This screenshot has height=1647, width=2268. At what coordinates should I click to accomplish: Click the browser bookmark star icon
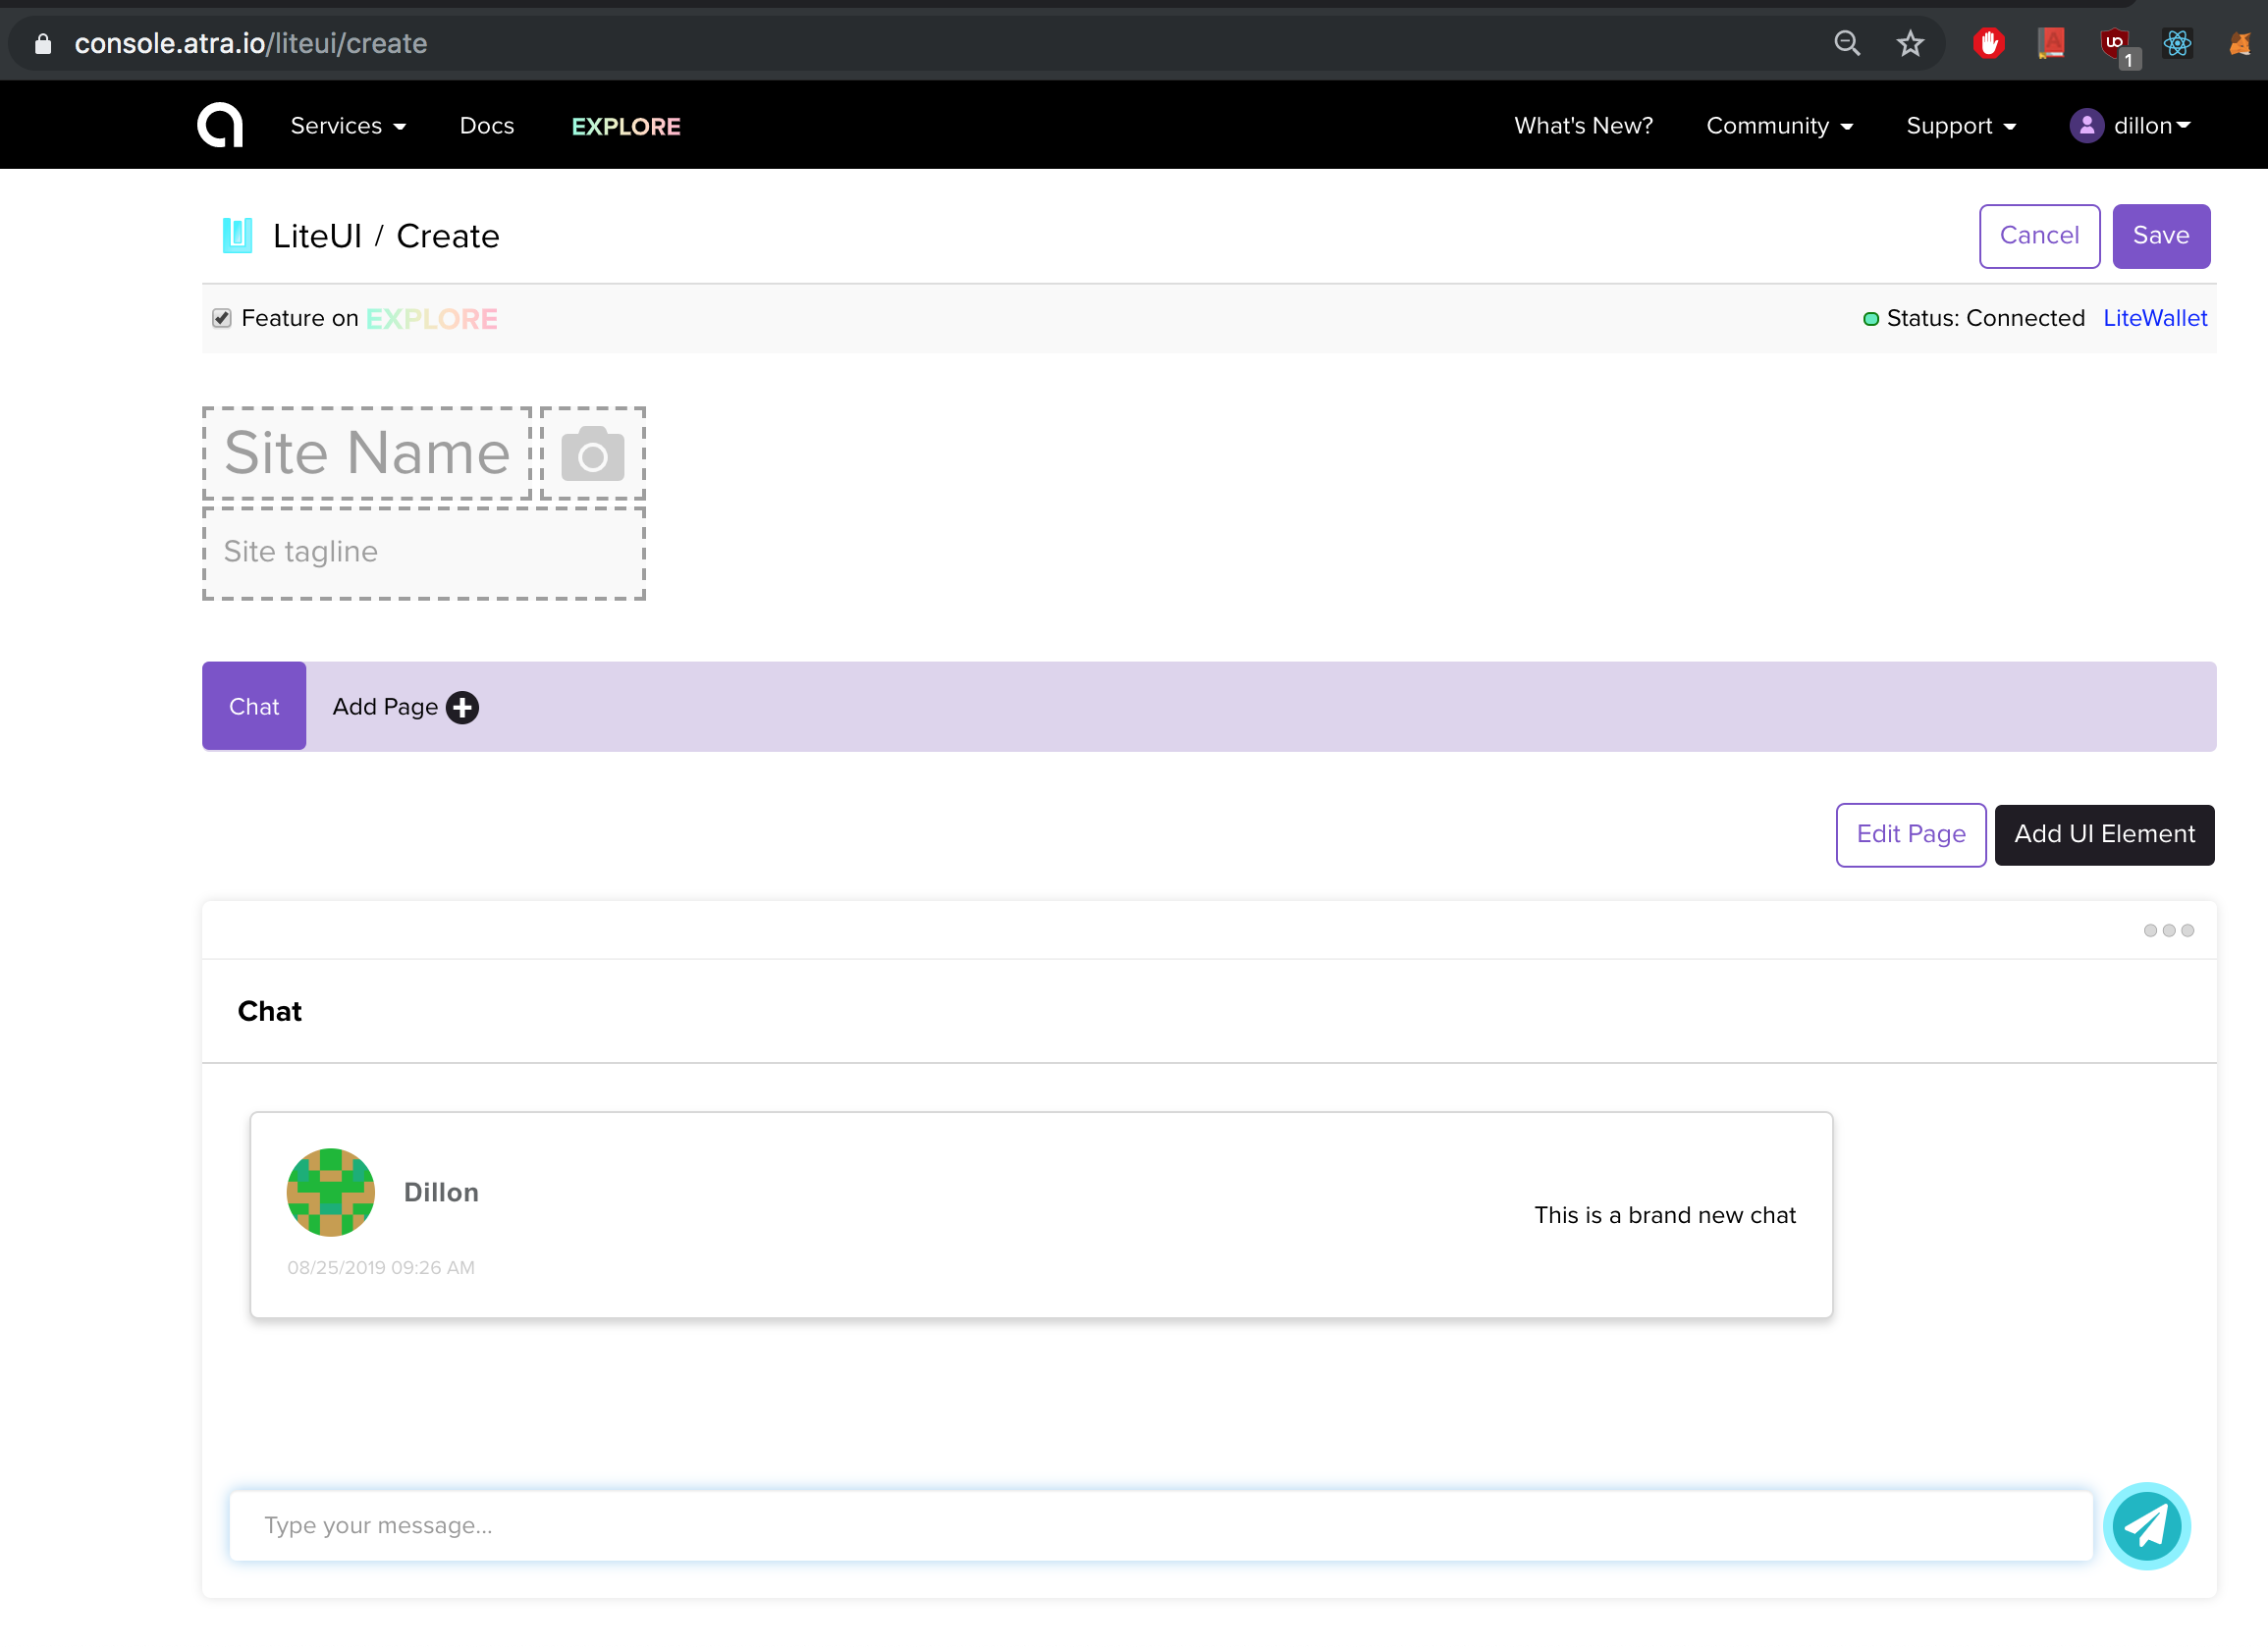pos(1909,43)
